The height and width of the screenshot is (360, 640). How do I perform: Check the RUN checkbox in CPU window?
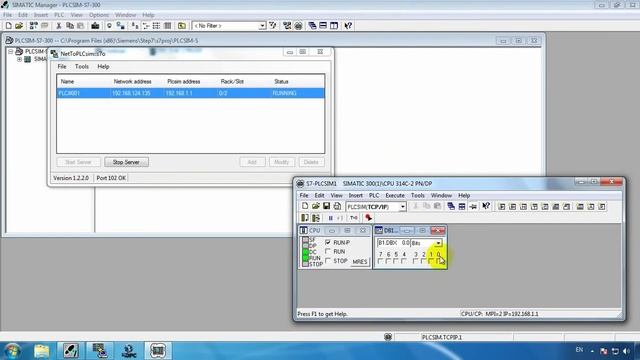(x=328, y=251)
